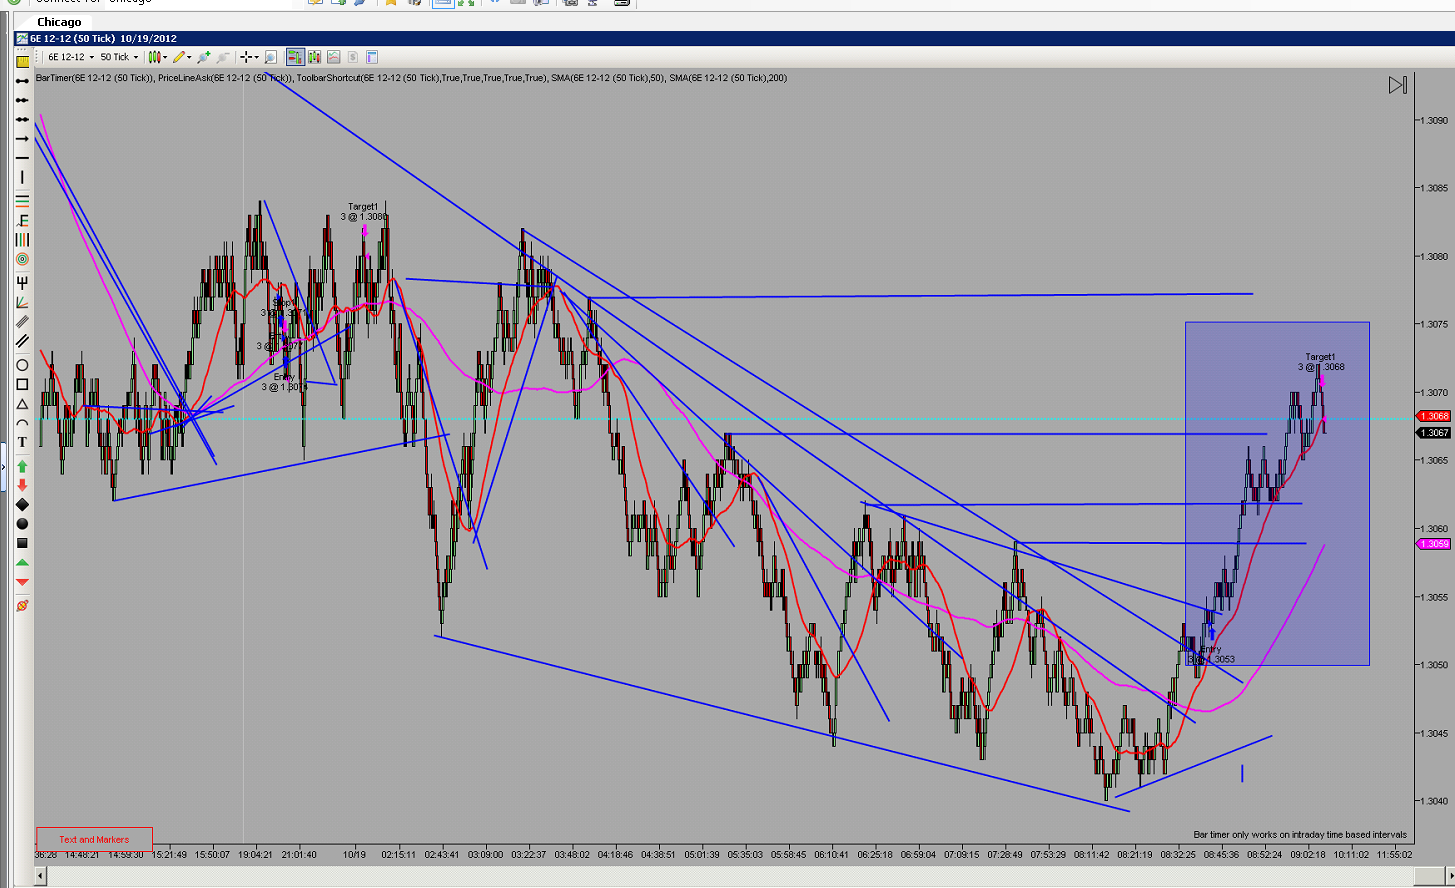Select the Arc drawing tool

pyautogui.click(x=22, y=424)
